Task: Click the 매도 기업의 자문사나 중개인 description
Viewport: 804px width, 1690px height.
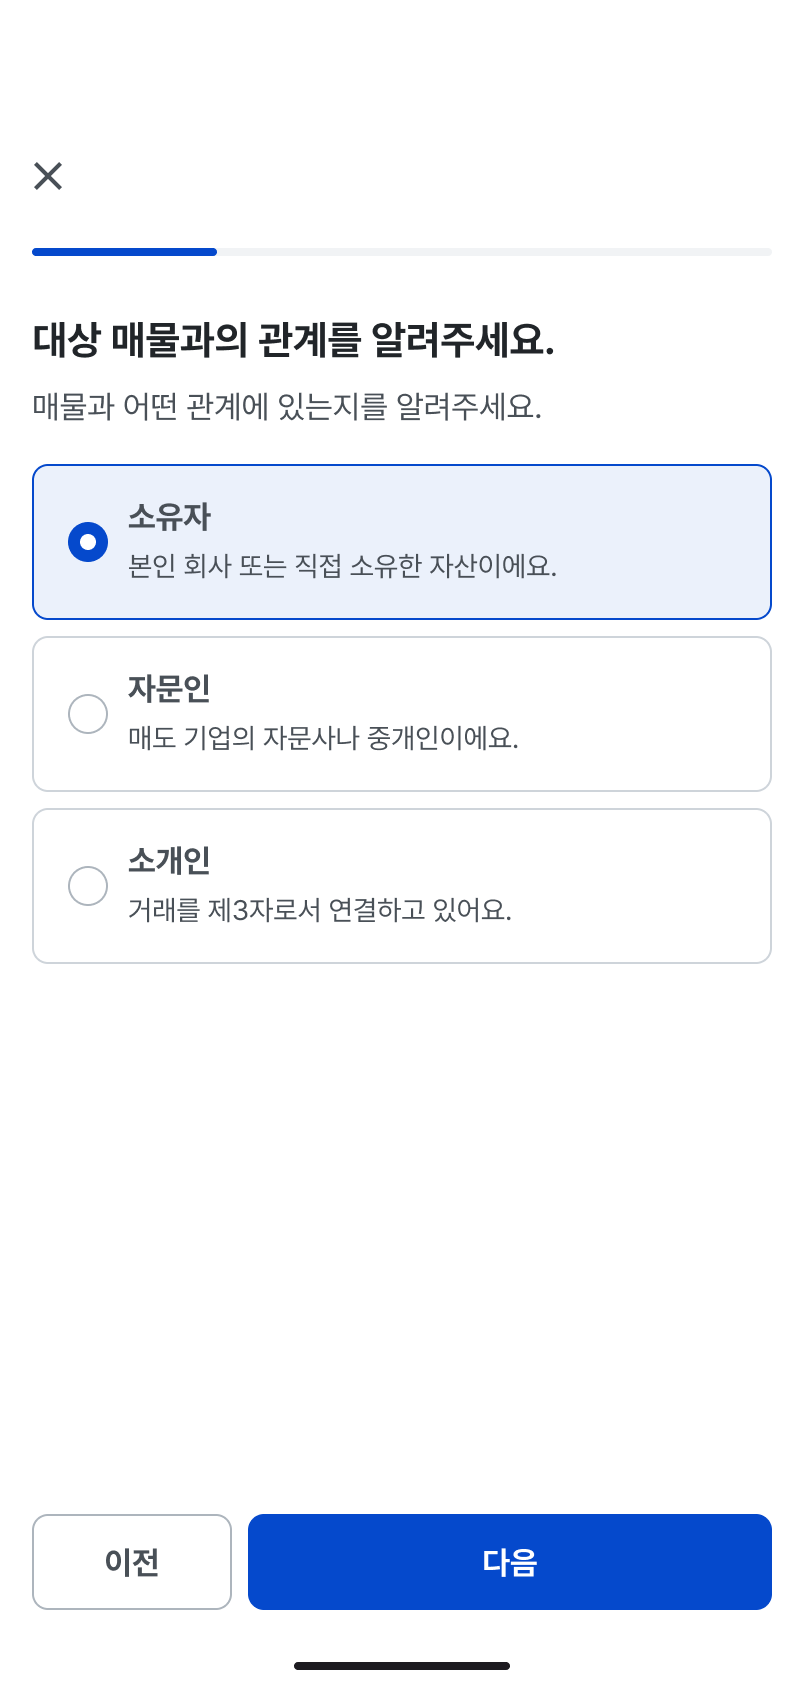Action: click(323, 739)
